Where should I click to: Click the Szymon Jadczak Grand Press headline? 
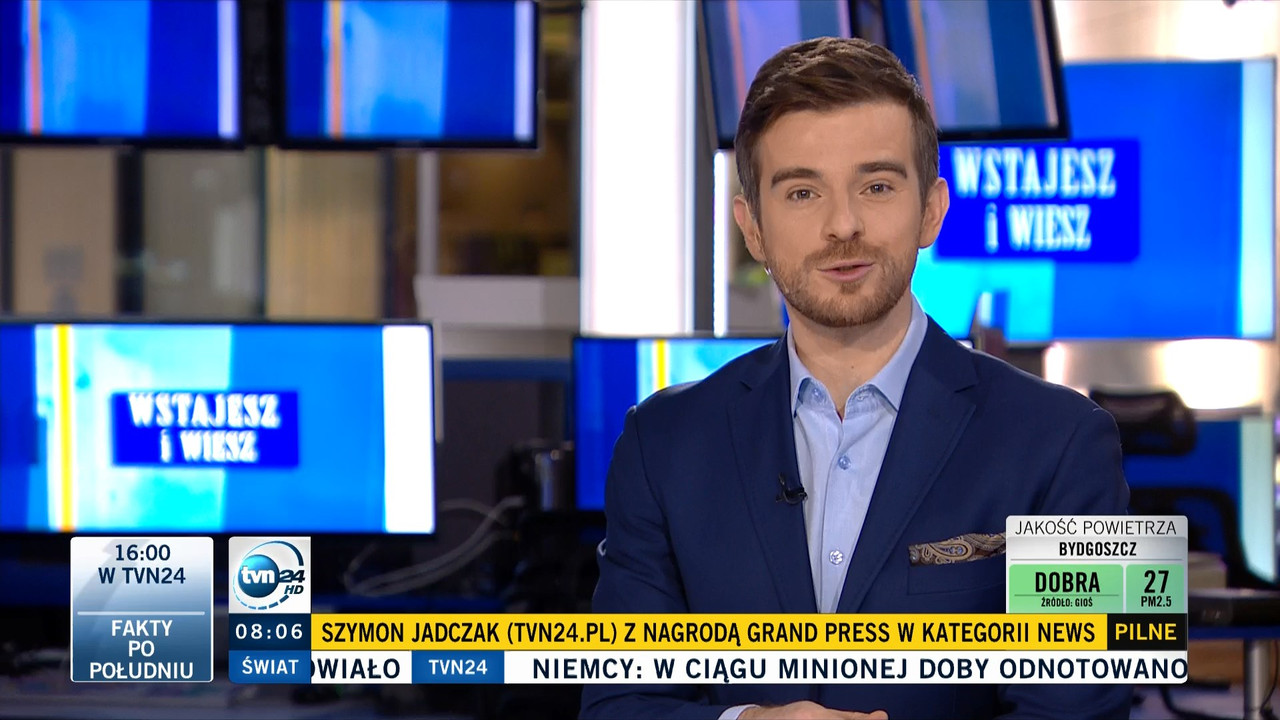pyautogui.click(x=708, y=632)
